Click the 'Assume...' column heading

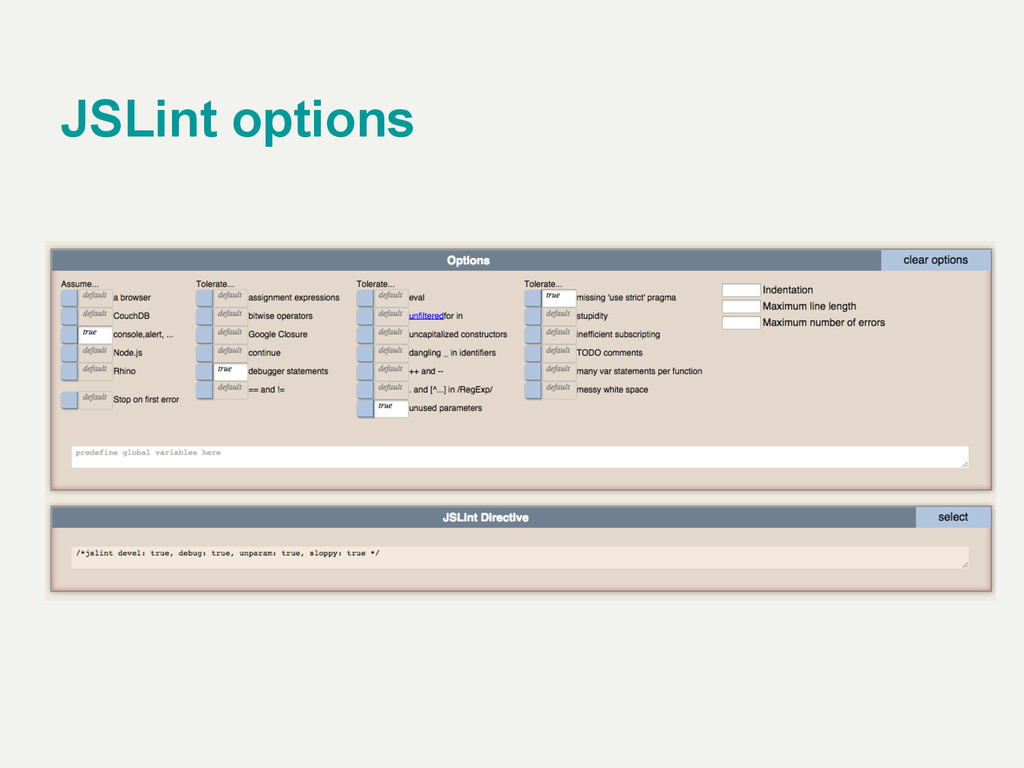80,284
